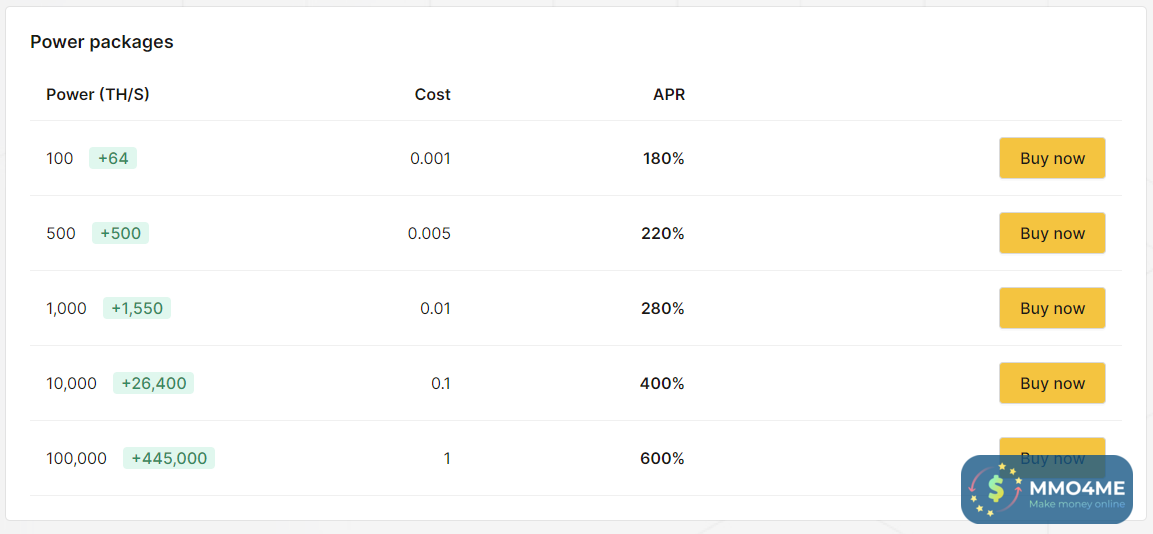Click the MMO4ME dollar sign logo icon

(x=995, y=489)
